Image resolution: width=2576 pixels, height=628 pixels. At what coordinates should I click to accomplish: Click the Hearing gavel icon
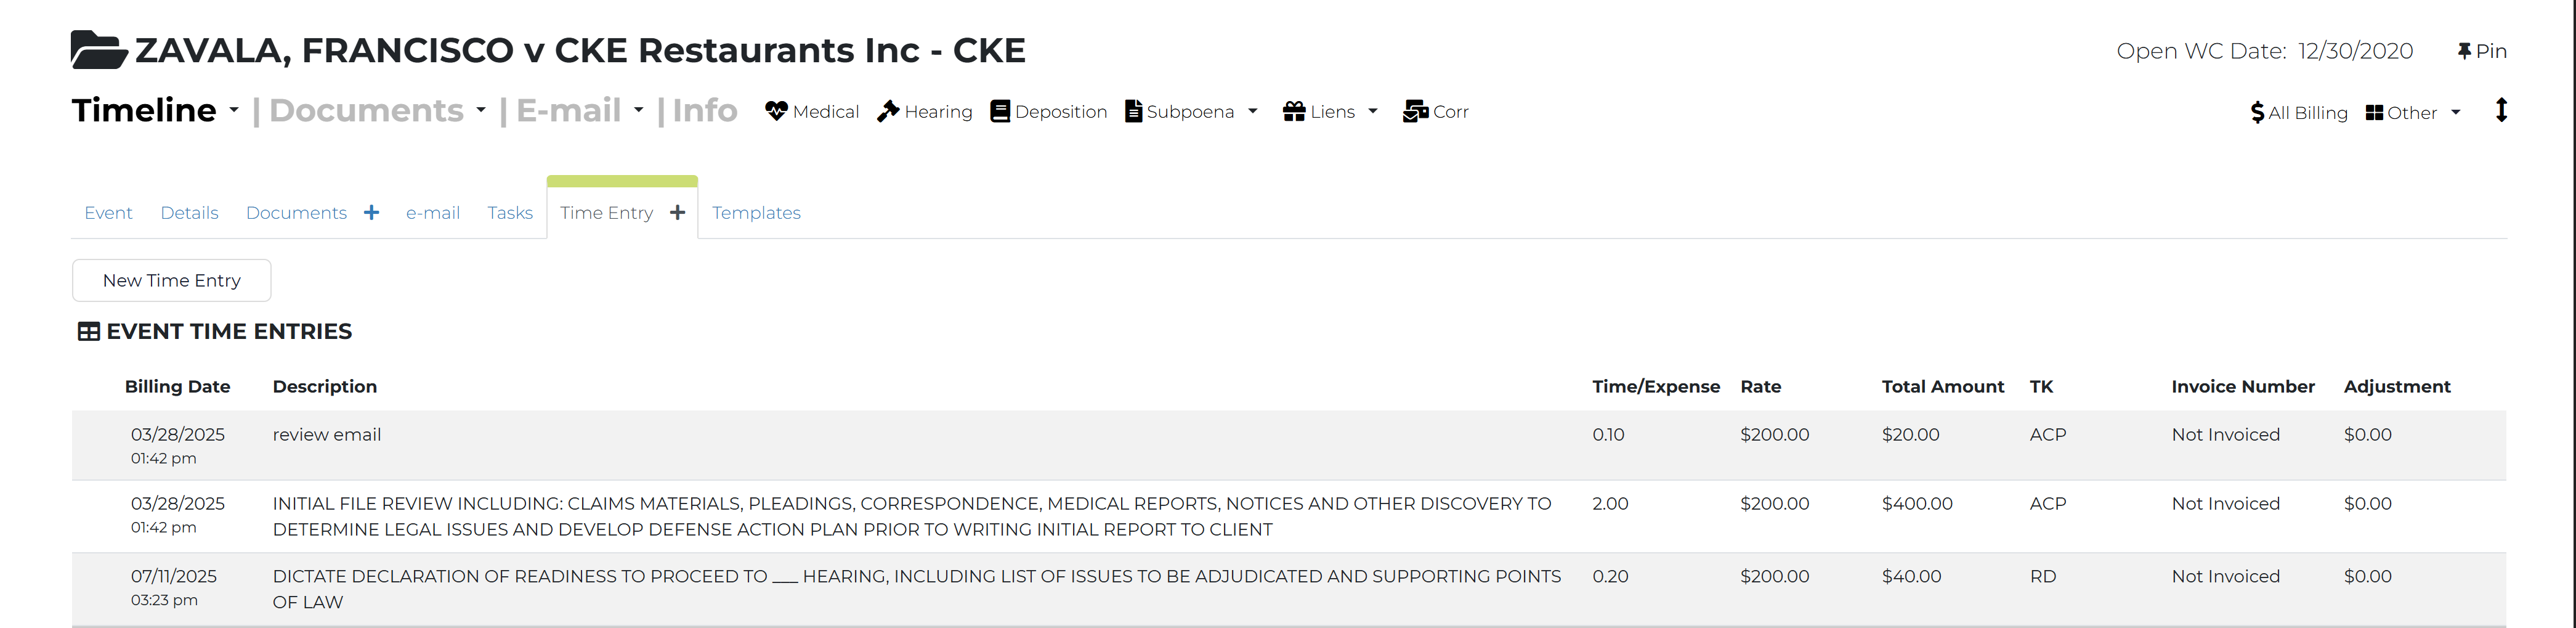point(888,111)
